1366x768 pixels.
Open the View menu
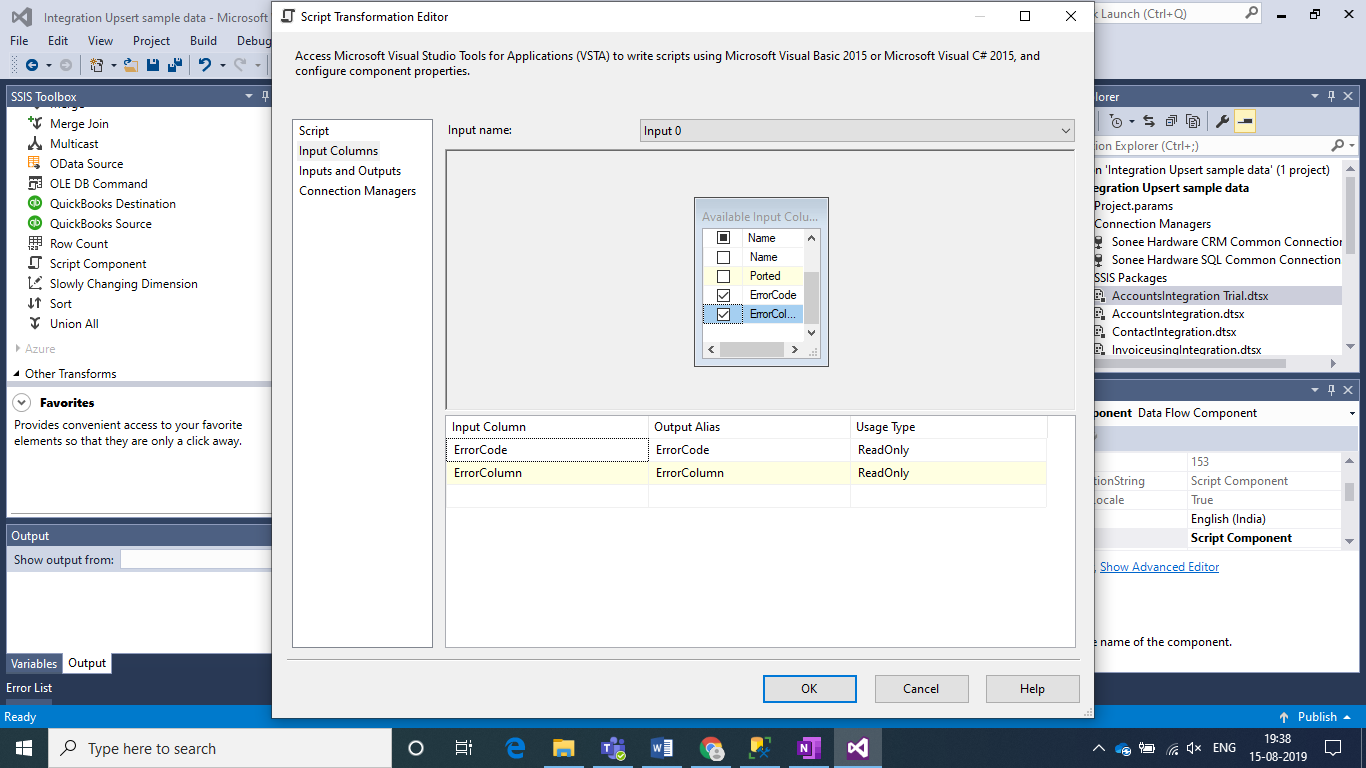pos(100,41)
